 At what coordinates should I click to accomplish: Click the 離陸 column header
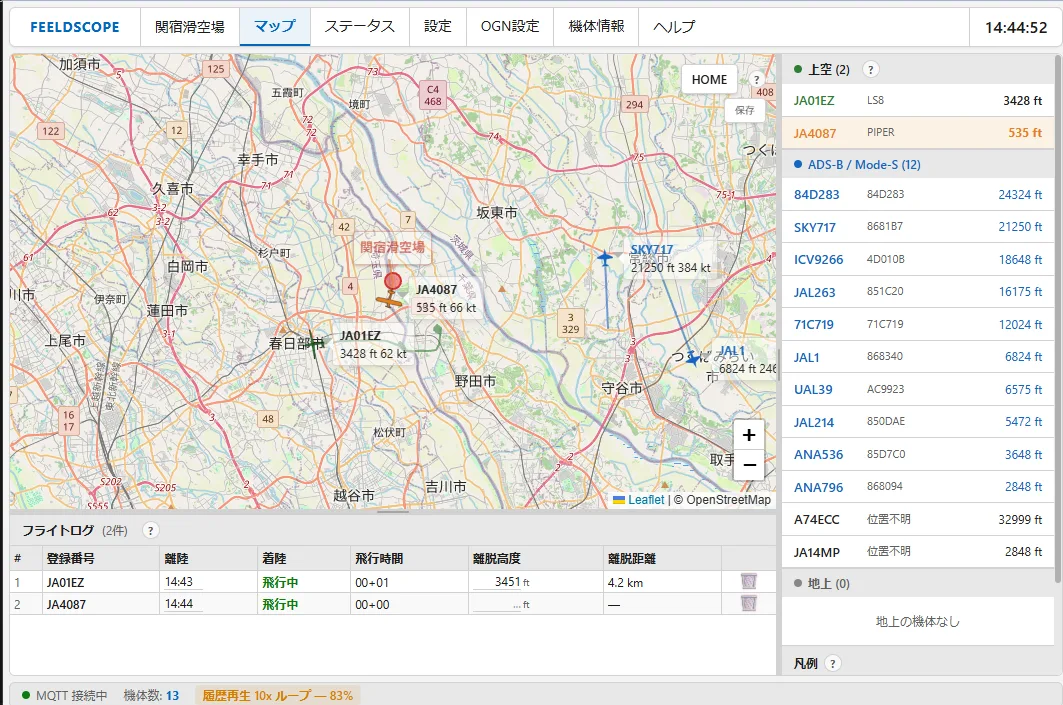pos(208,559)
